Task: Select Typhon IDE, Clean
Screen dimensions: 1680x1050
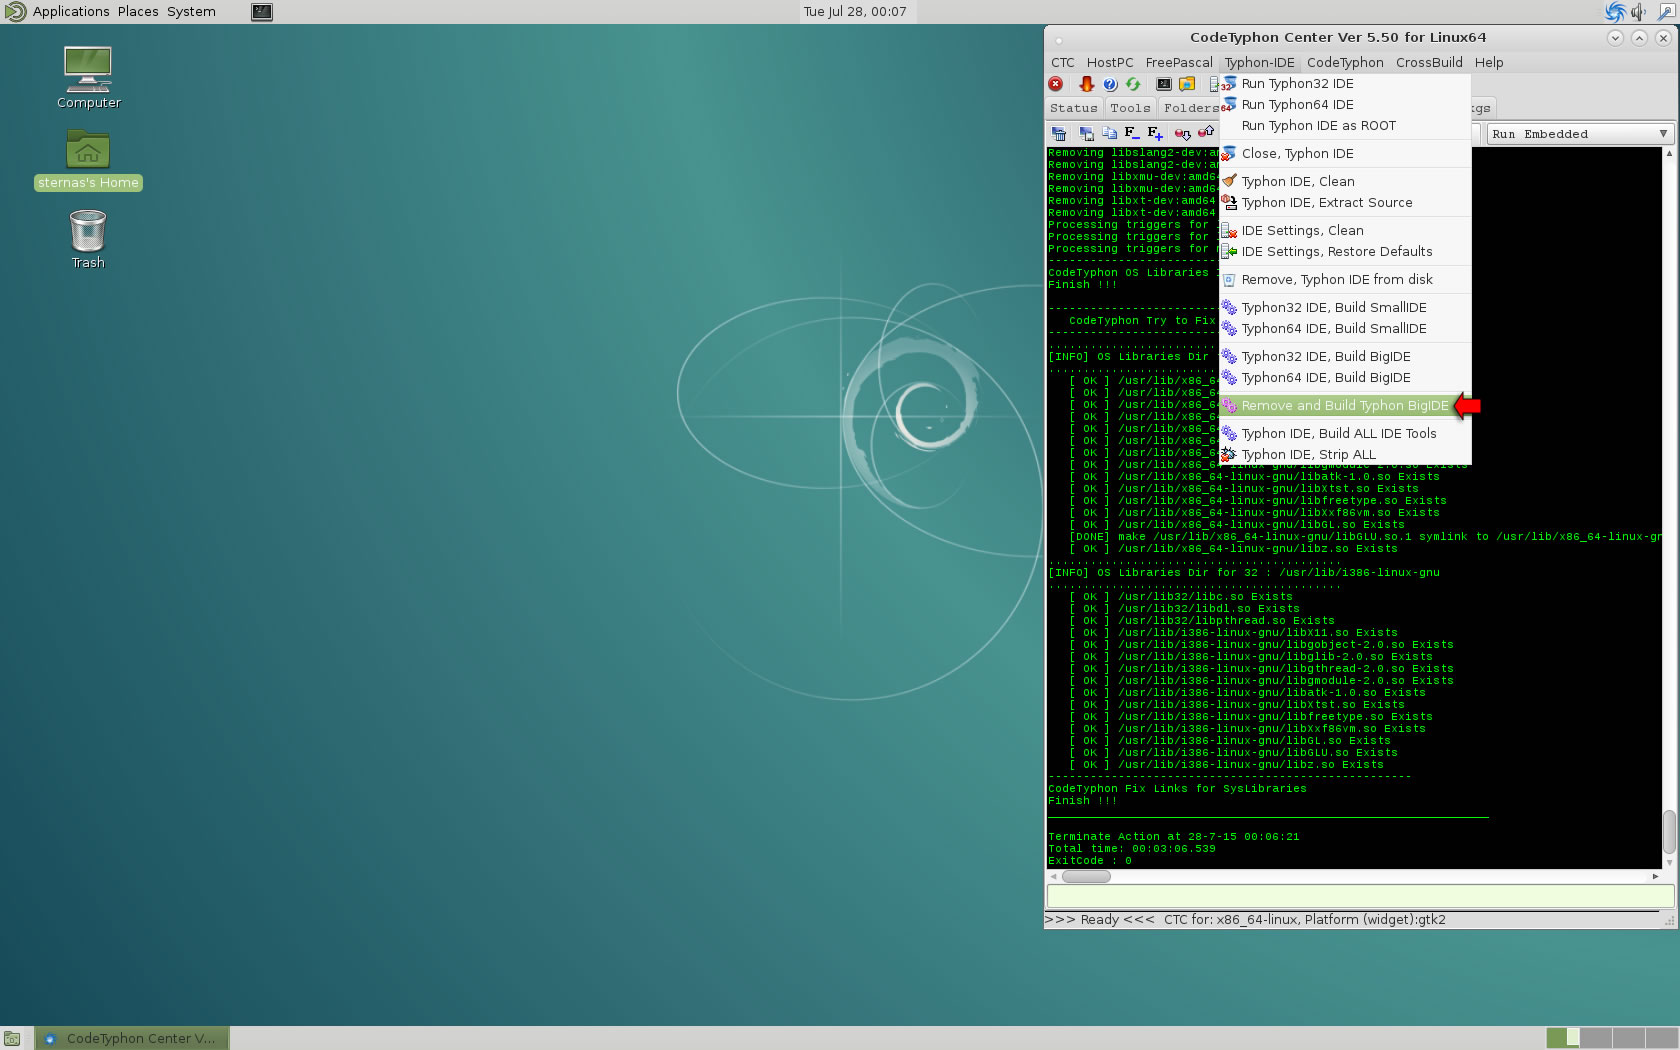Action: (x=1345, y=182)
